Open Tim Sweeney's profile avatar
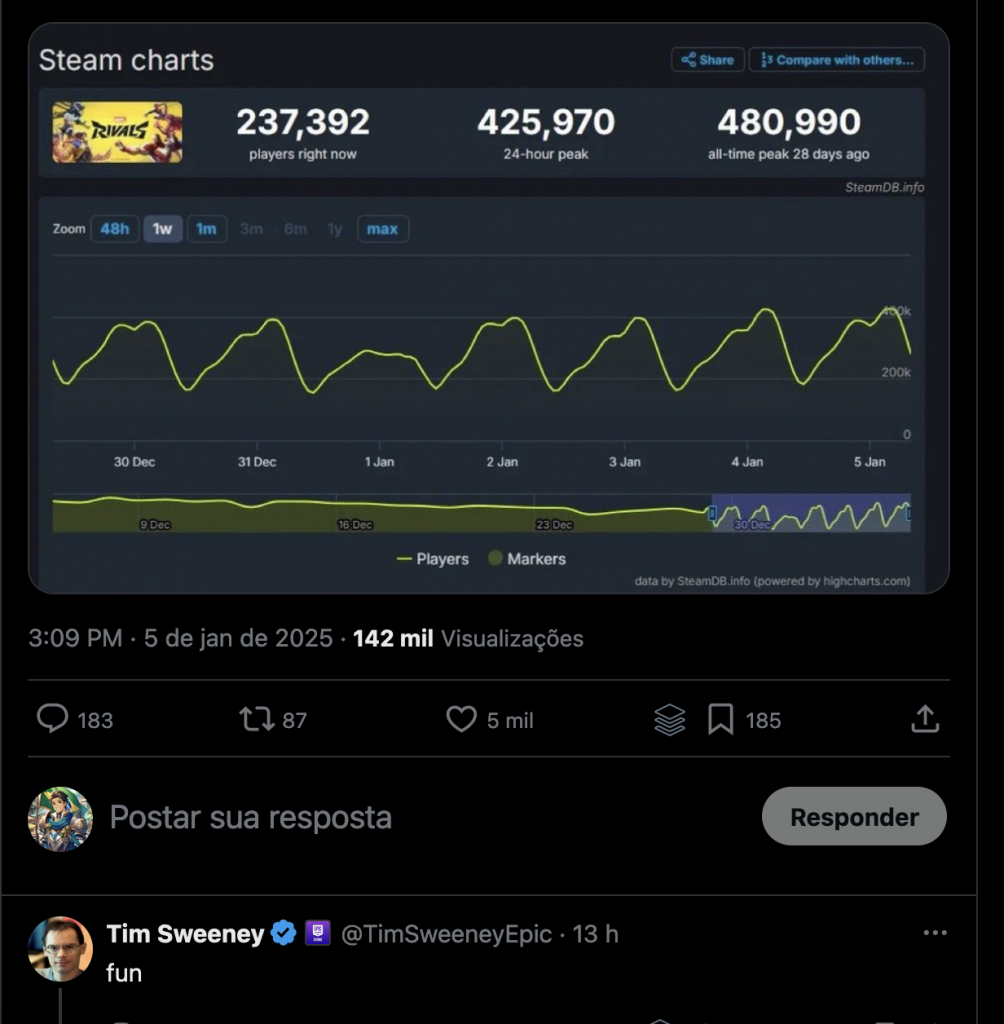This screenshot has width=1004, height=1024. point(60,949)
